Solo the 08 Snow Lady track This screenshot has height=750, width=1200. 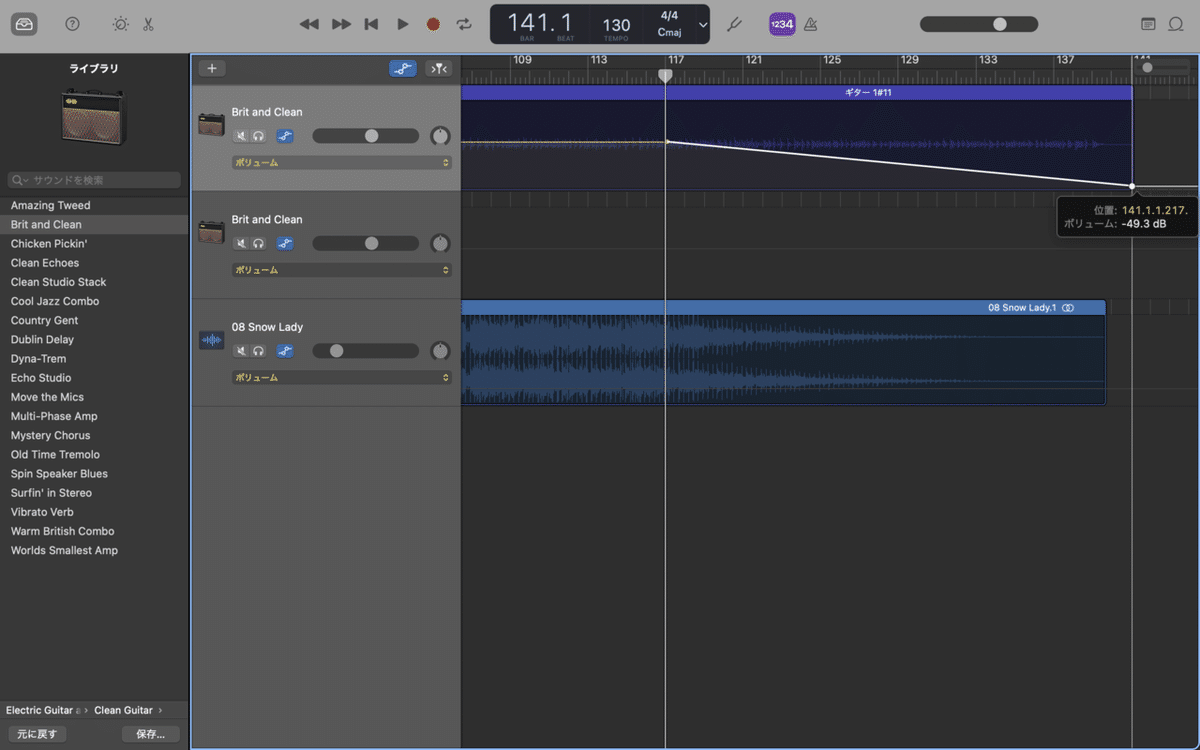258,351
